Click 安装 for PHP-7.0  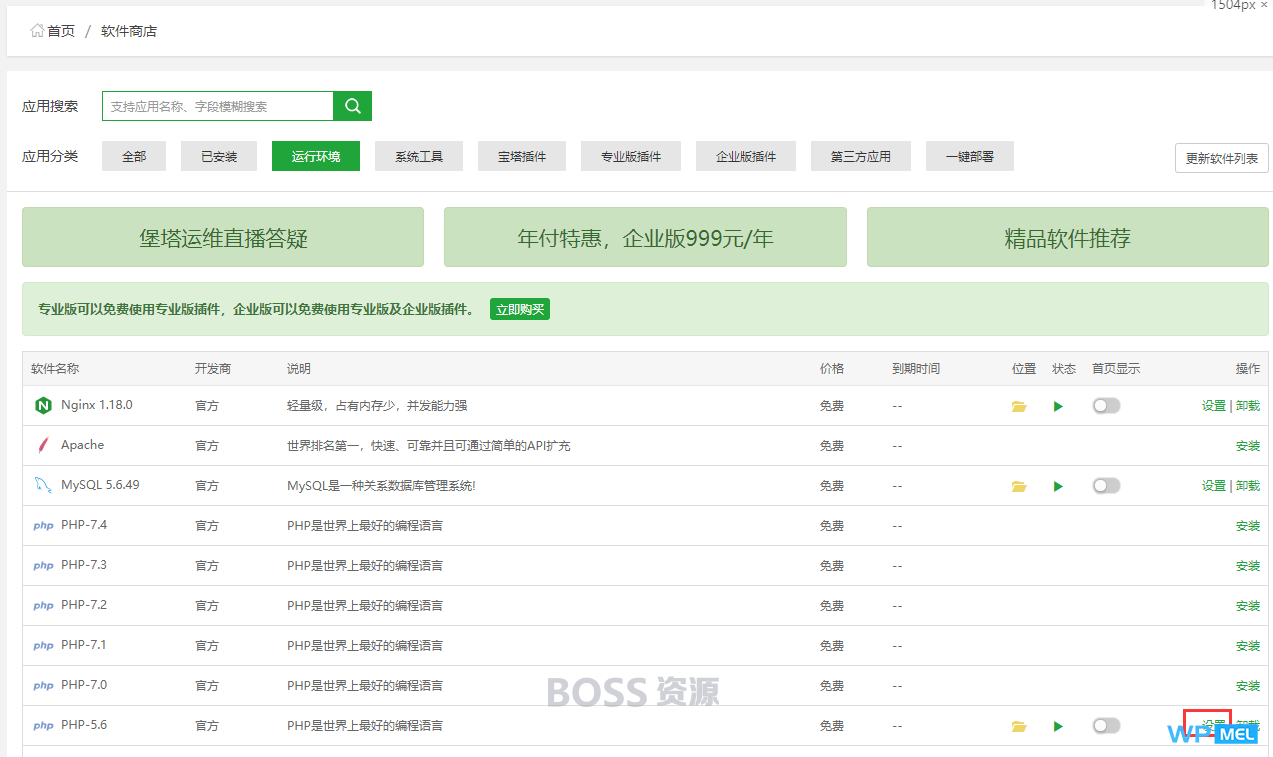tap(1248, 686)
